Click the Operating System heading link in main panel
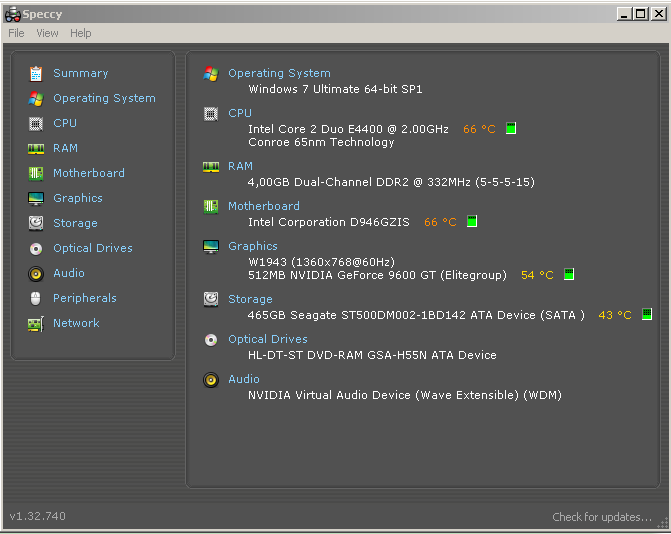This screenshot has height=534, width=671. tap(279, 73)
